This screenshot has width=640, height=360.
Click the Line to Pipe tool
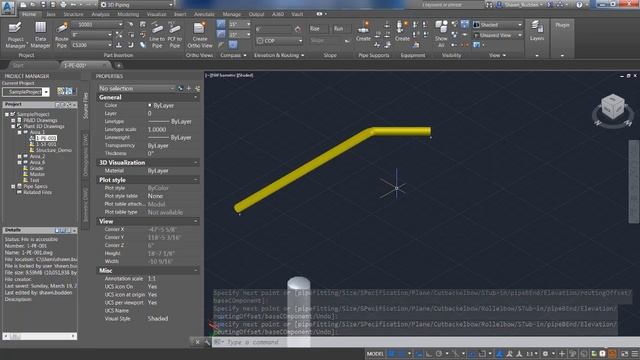157,35
